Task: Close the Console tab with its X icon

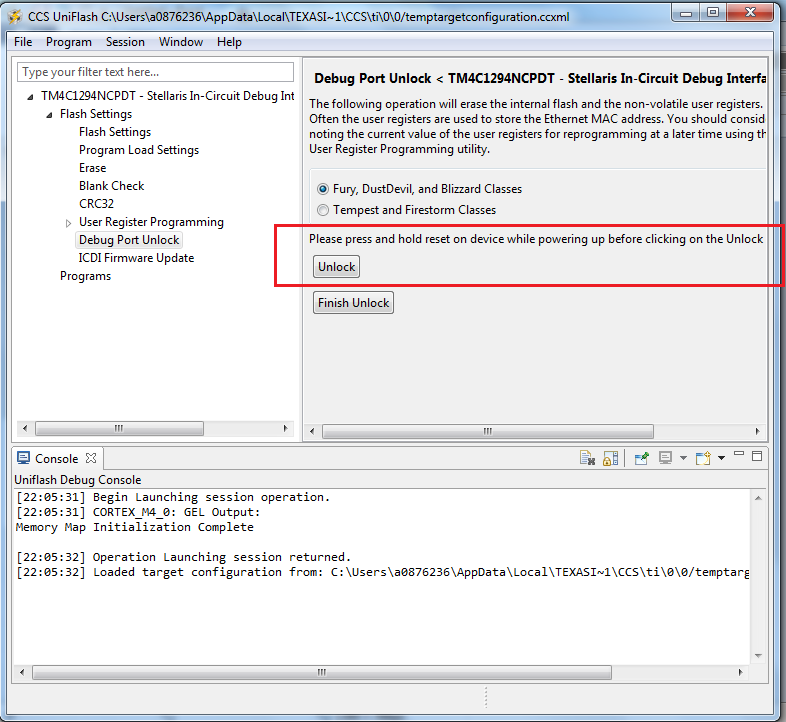Action: pyautogui.click(x=91, y=458)
